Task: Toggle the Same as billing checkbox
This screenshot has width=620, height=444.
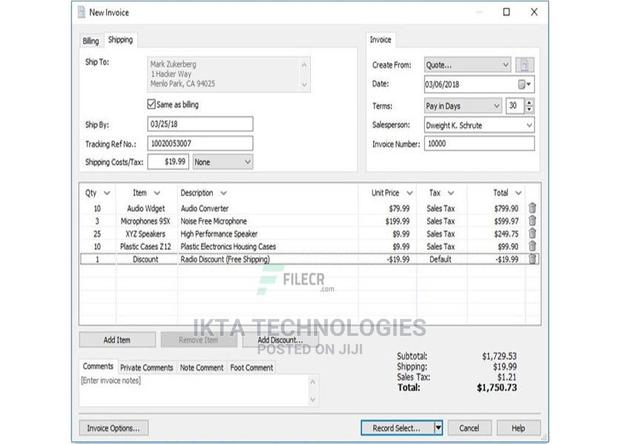Action: pyautogui.click(x=151, y=104)
